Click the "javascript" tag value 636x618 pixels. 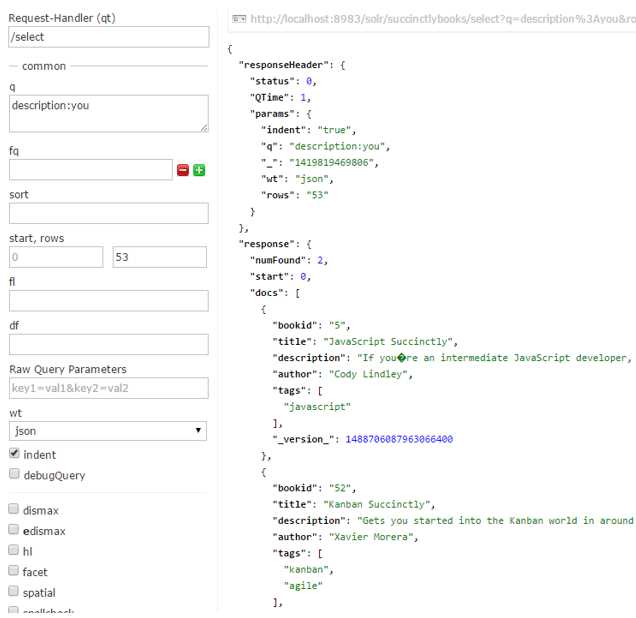pos(317,407)
